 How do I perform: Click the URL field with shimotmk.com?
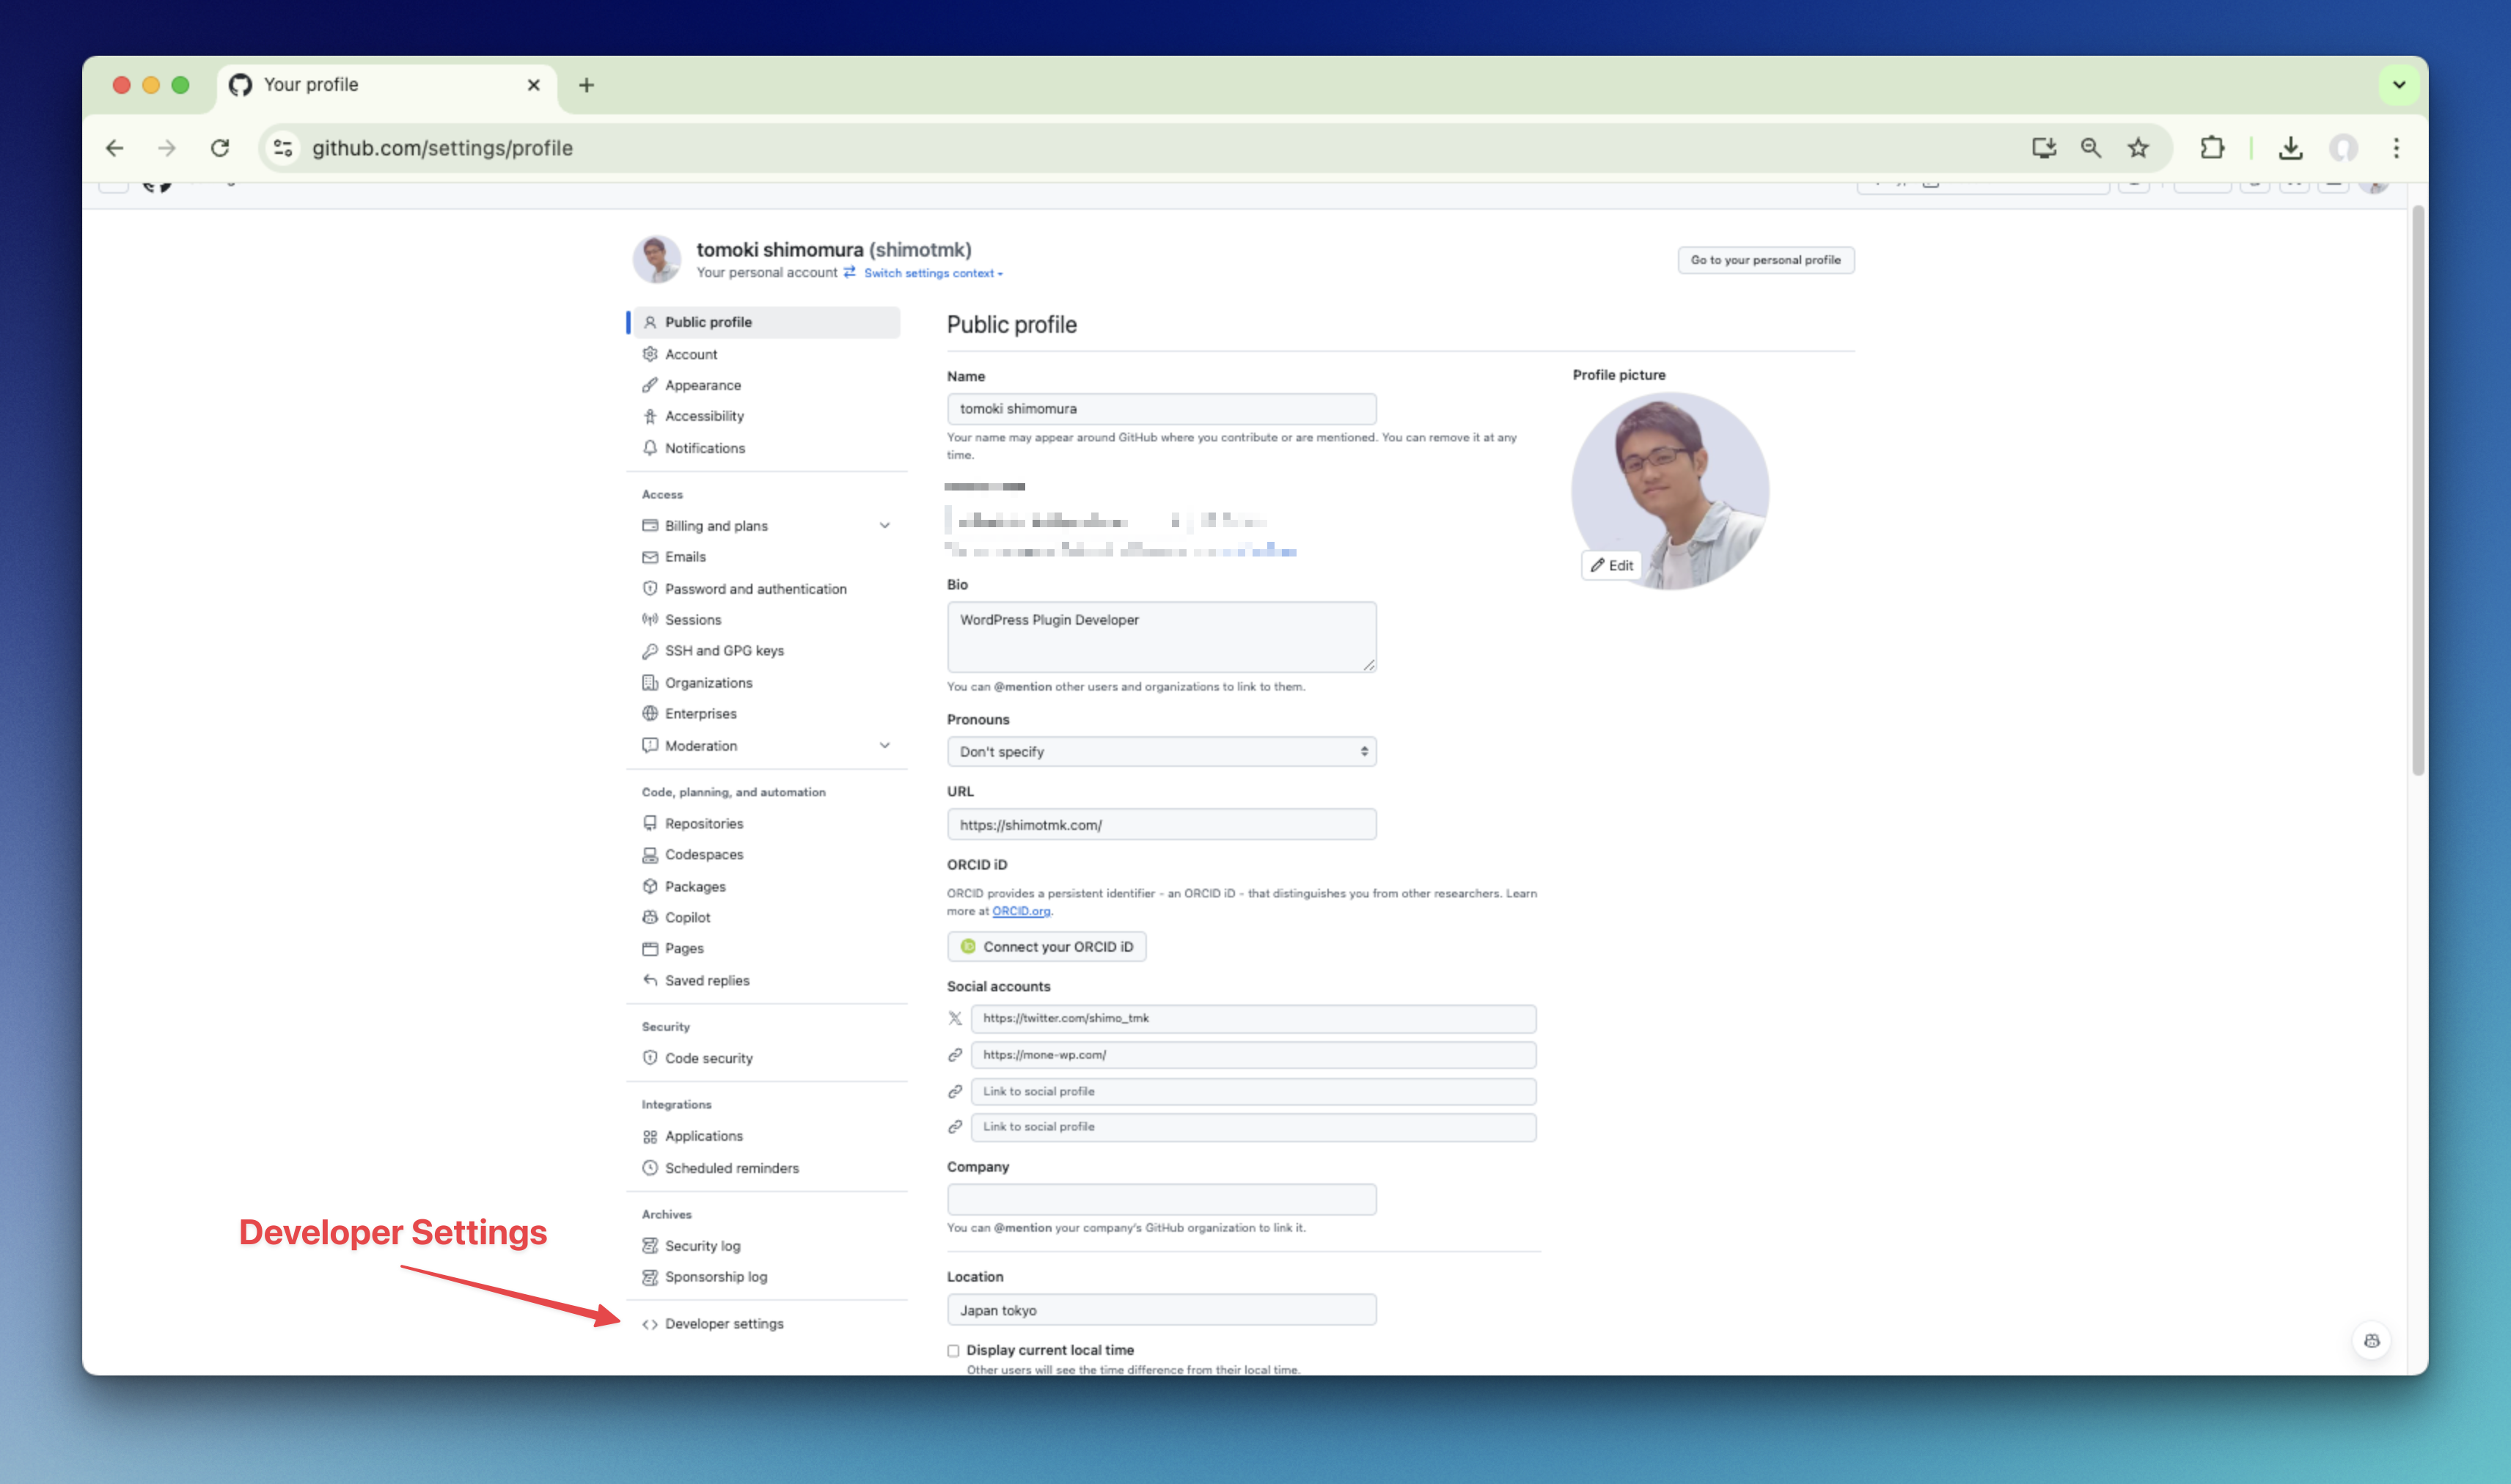coord(1161,825)
